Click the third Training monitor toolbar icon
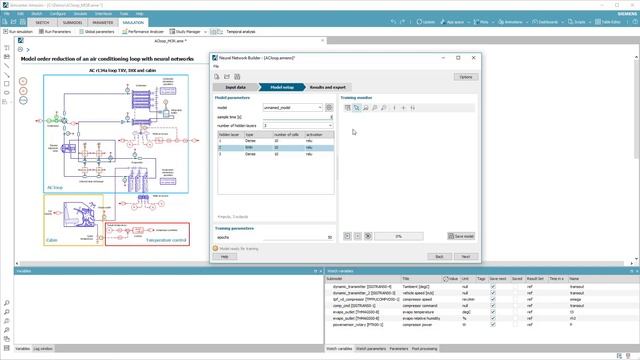The image size is (640, 360). [366, 108]
